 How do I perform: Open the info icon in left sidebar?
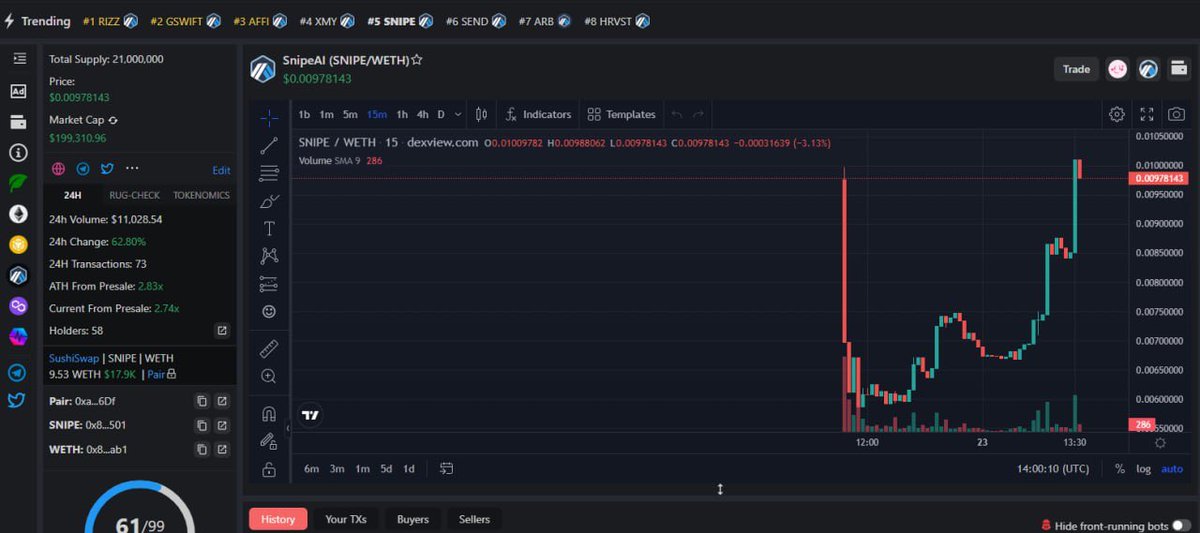(17, 153)
